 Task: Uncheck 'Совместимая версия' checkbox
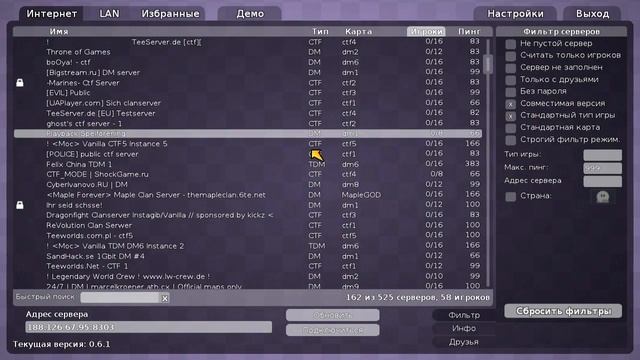click(x=510, y=104)
